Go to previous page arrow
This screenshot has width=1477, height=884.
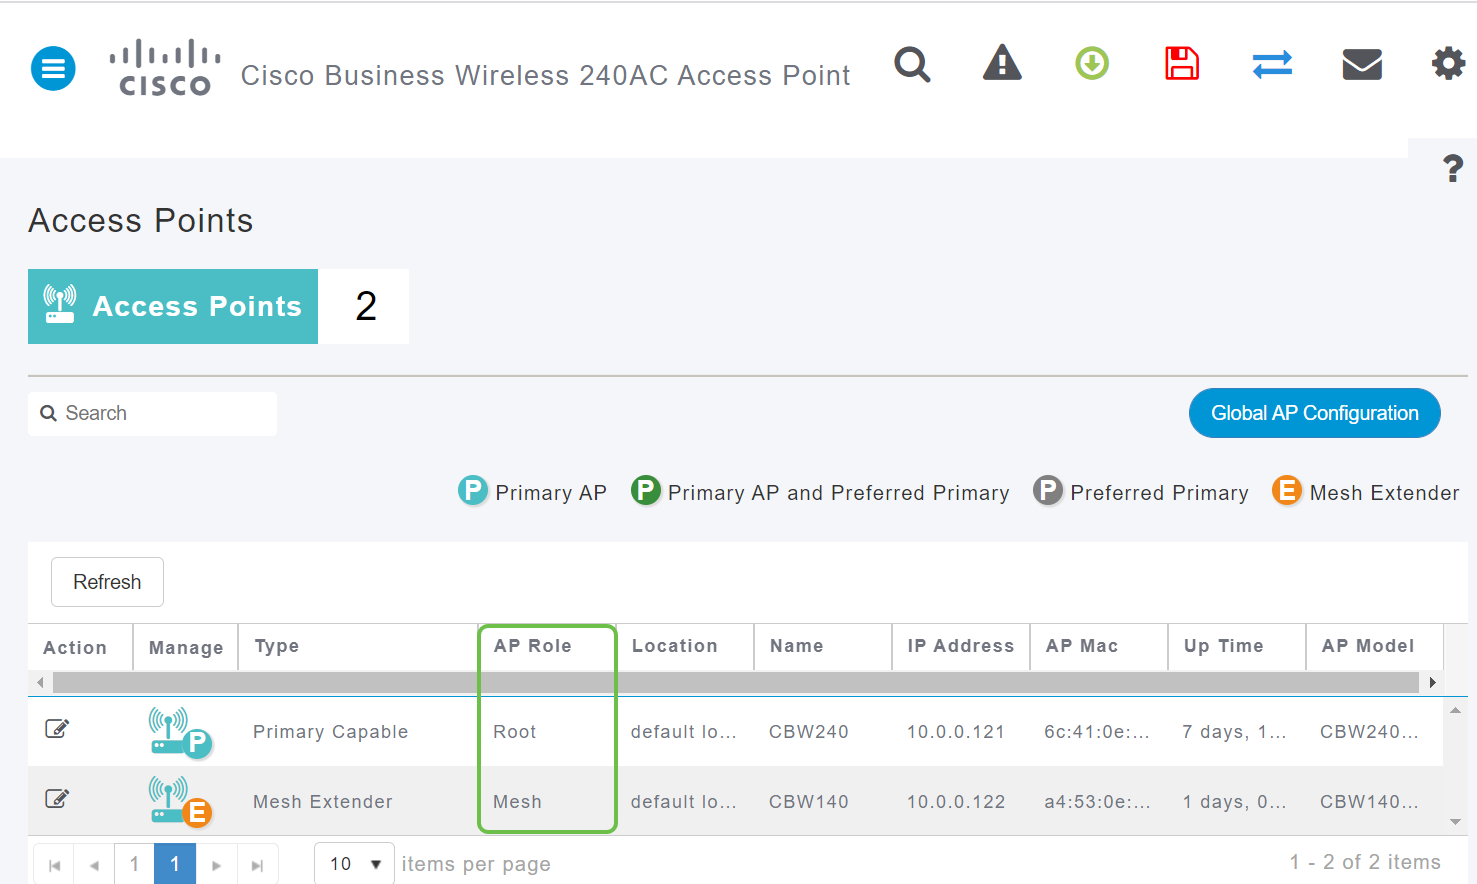point(94,865)
